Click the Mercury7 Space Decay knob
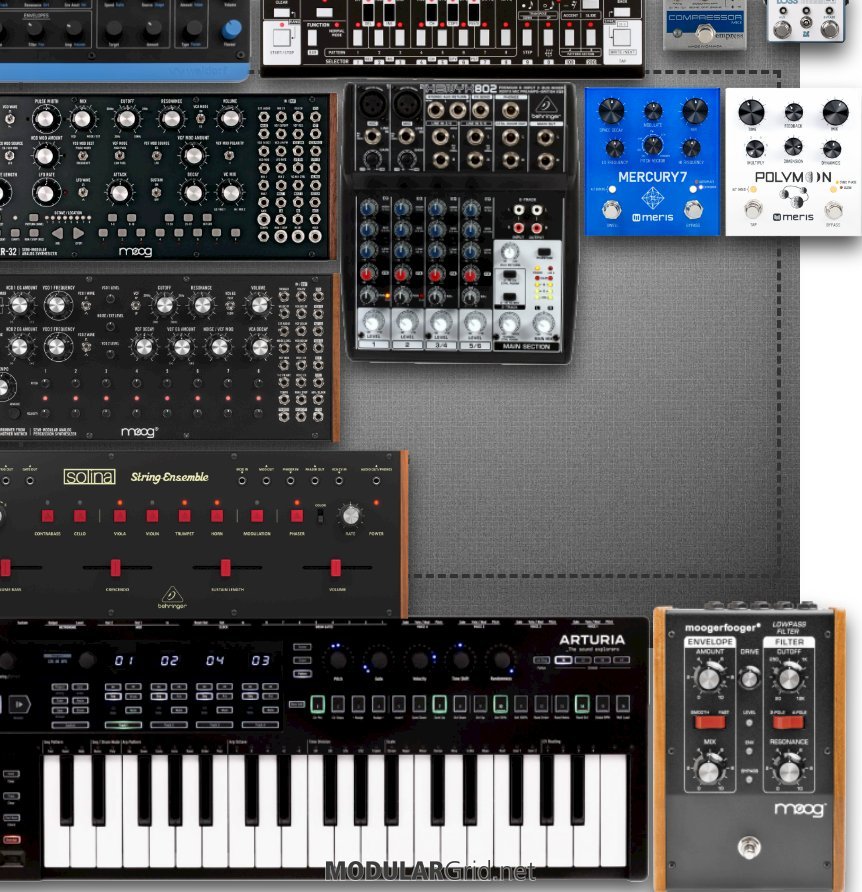Viewport: 862px width, 892px height. pyautogui.click(x=612, y=112)
